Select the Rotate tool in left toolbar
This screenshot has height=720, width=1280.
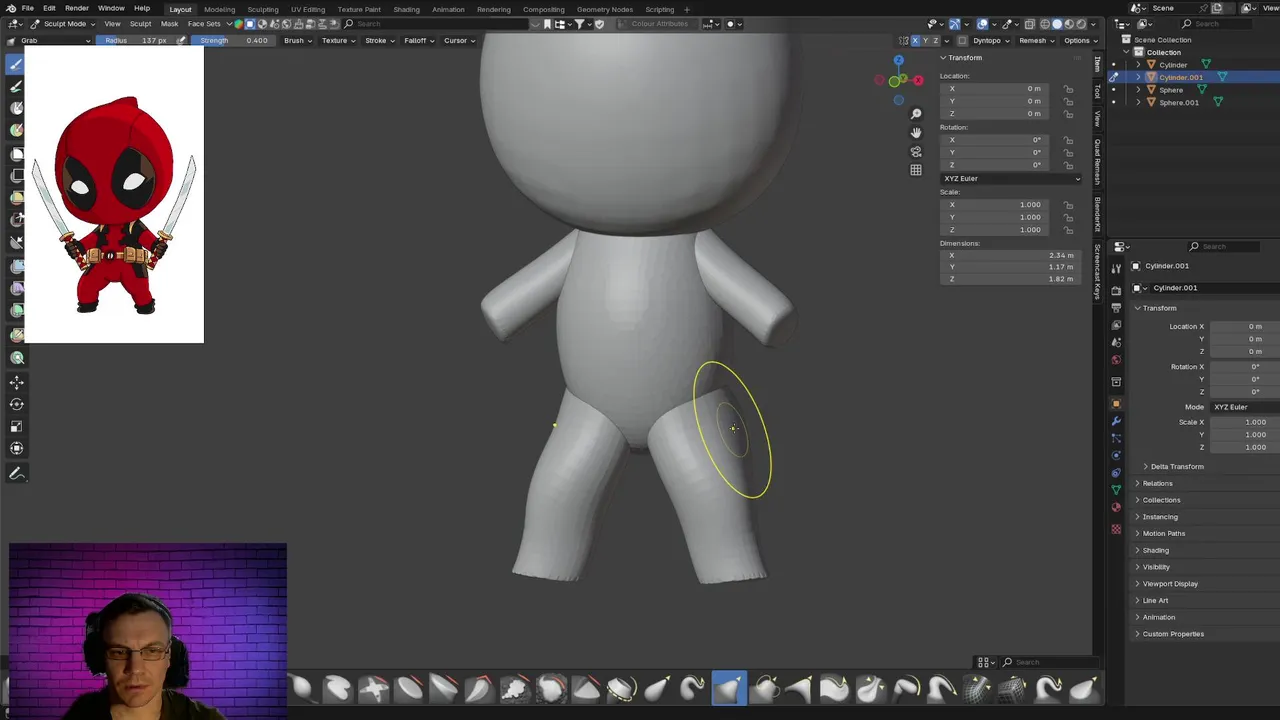(16, 404)
